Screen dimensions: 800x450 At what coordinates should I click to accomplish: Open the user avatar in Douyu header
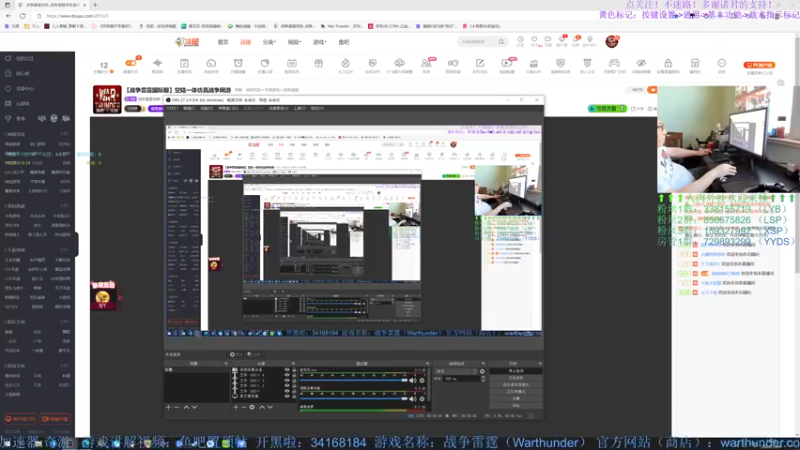tap(612, 41)
